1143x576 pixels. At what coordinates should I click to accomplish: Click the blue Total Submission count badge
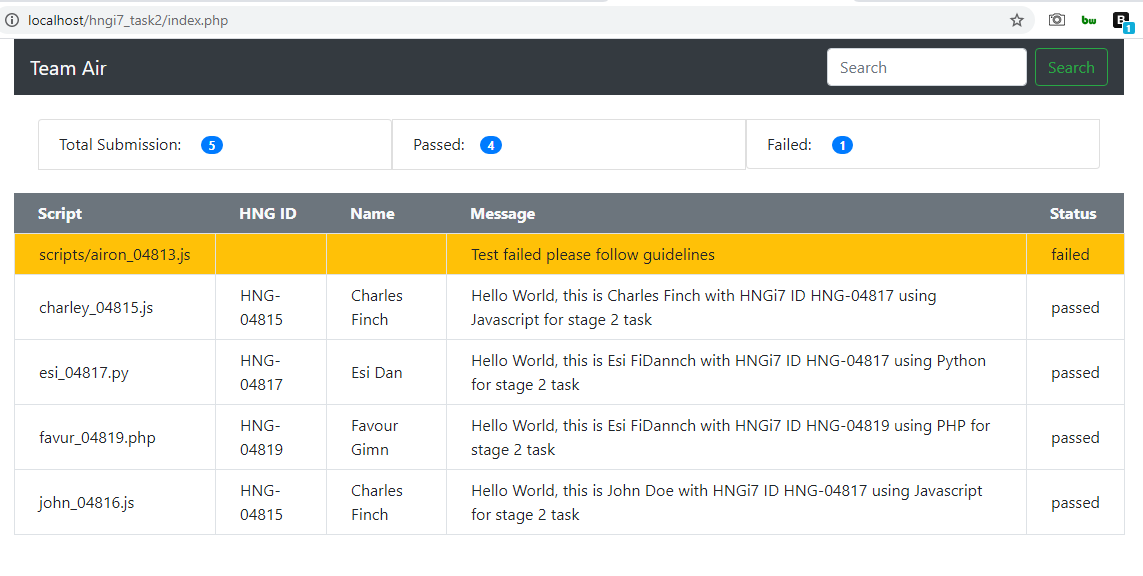(x=211, y=144)
